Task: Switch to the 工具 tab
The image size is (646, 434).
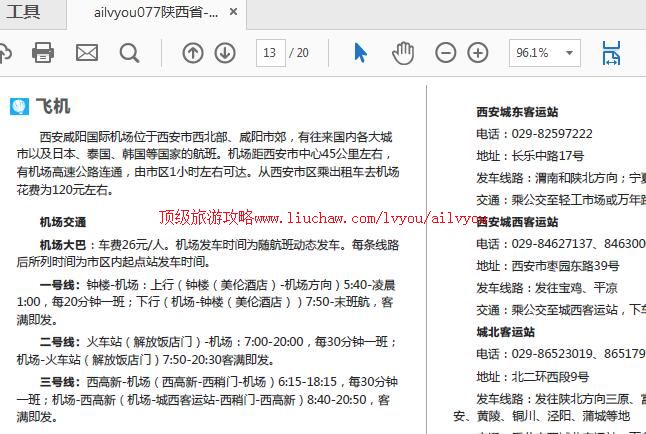Action: pos(24,13)
